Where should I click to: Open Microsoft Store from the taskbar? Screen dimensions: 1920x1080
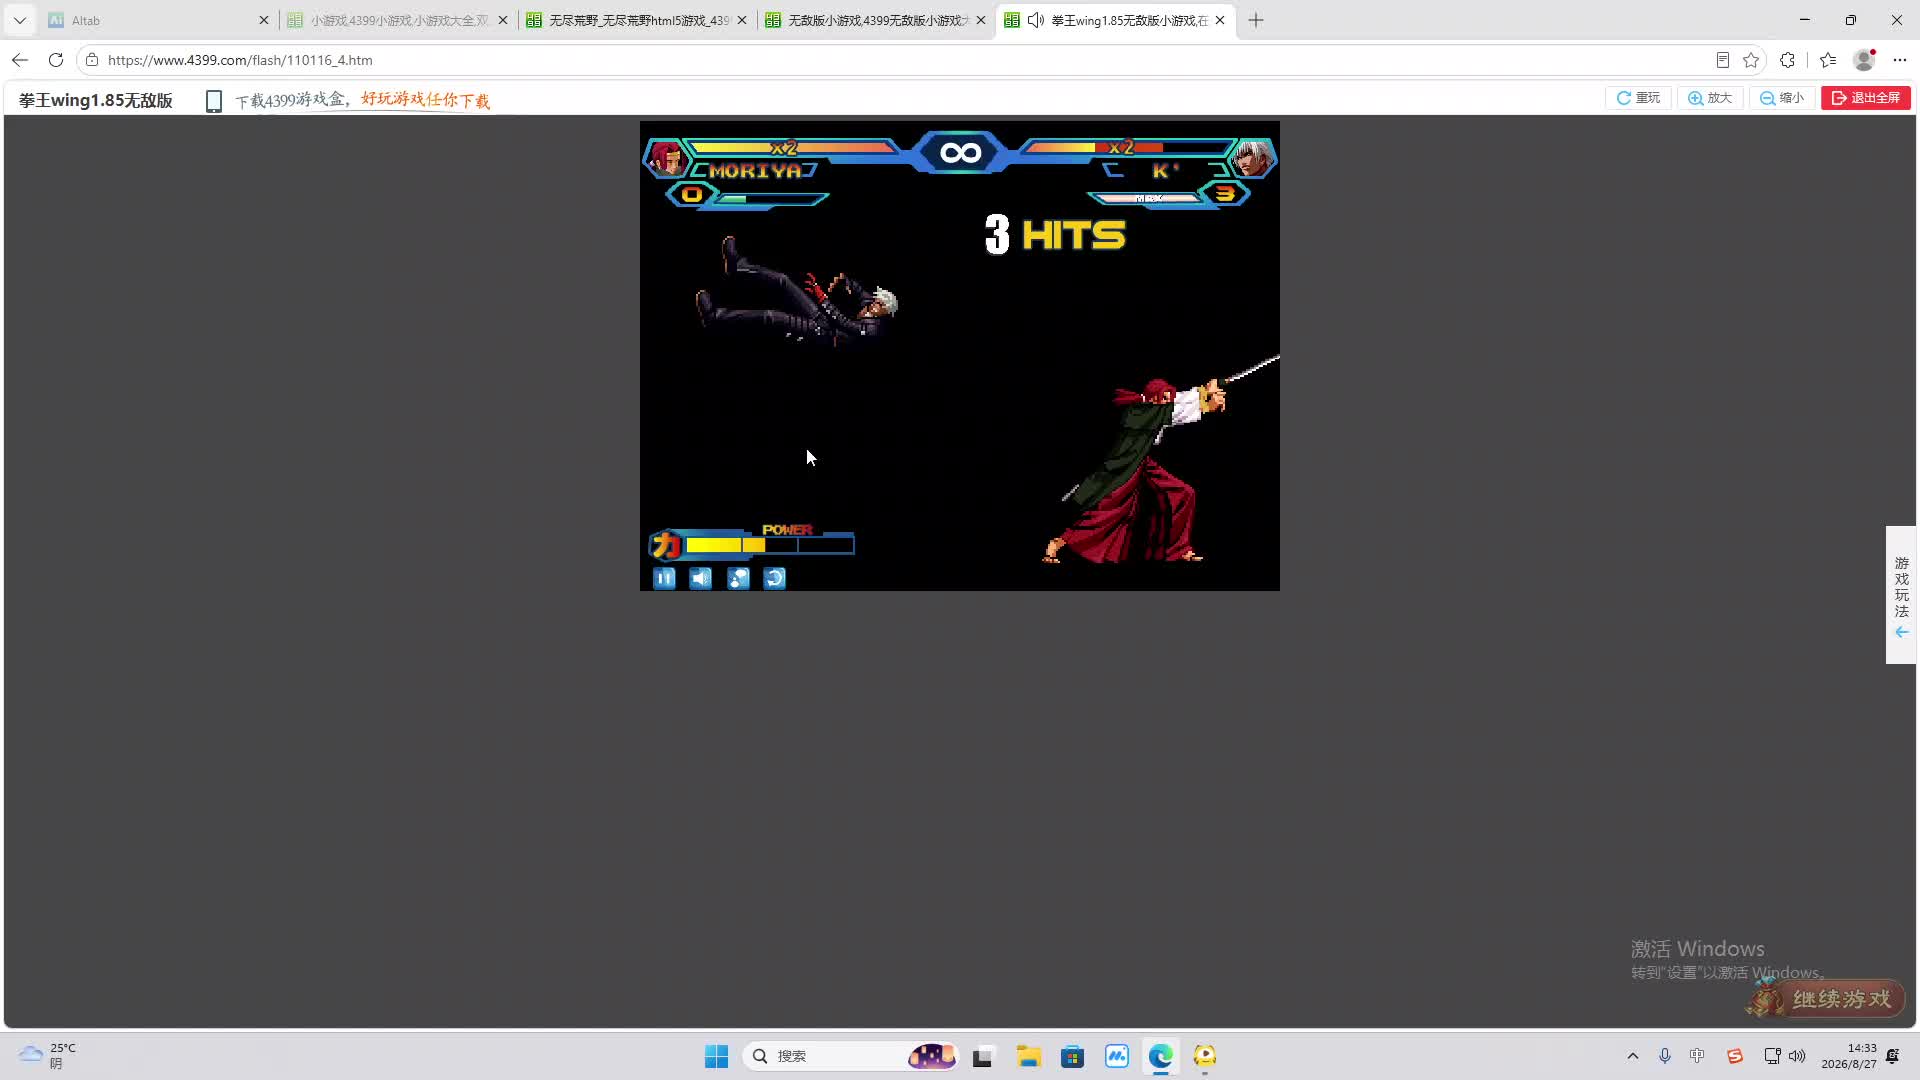pos(1072,1056)
